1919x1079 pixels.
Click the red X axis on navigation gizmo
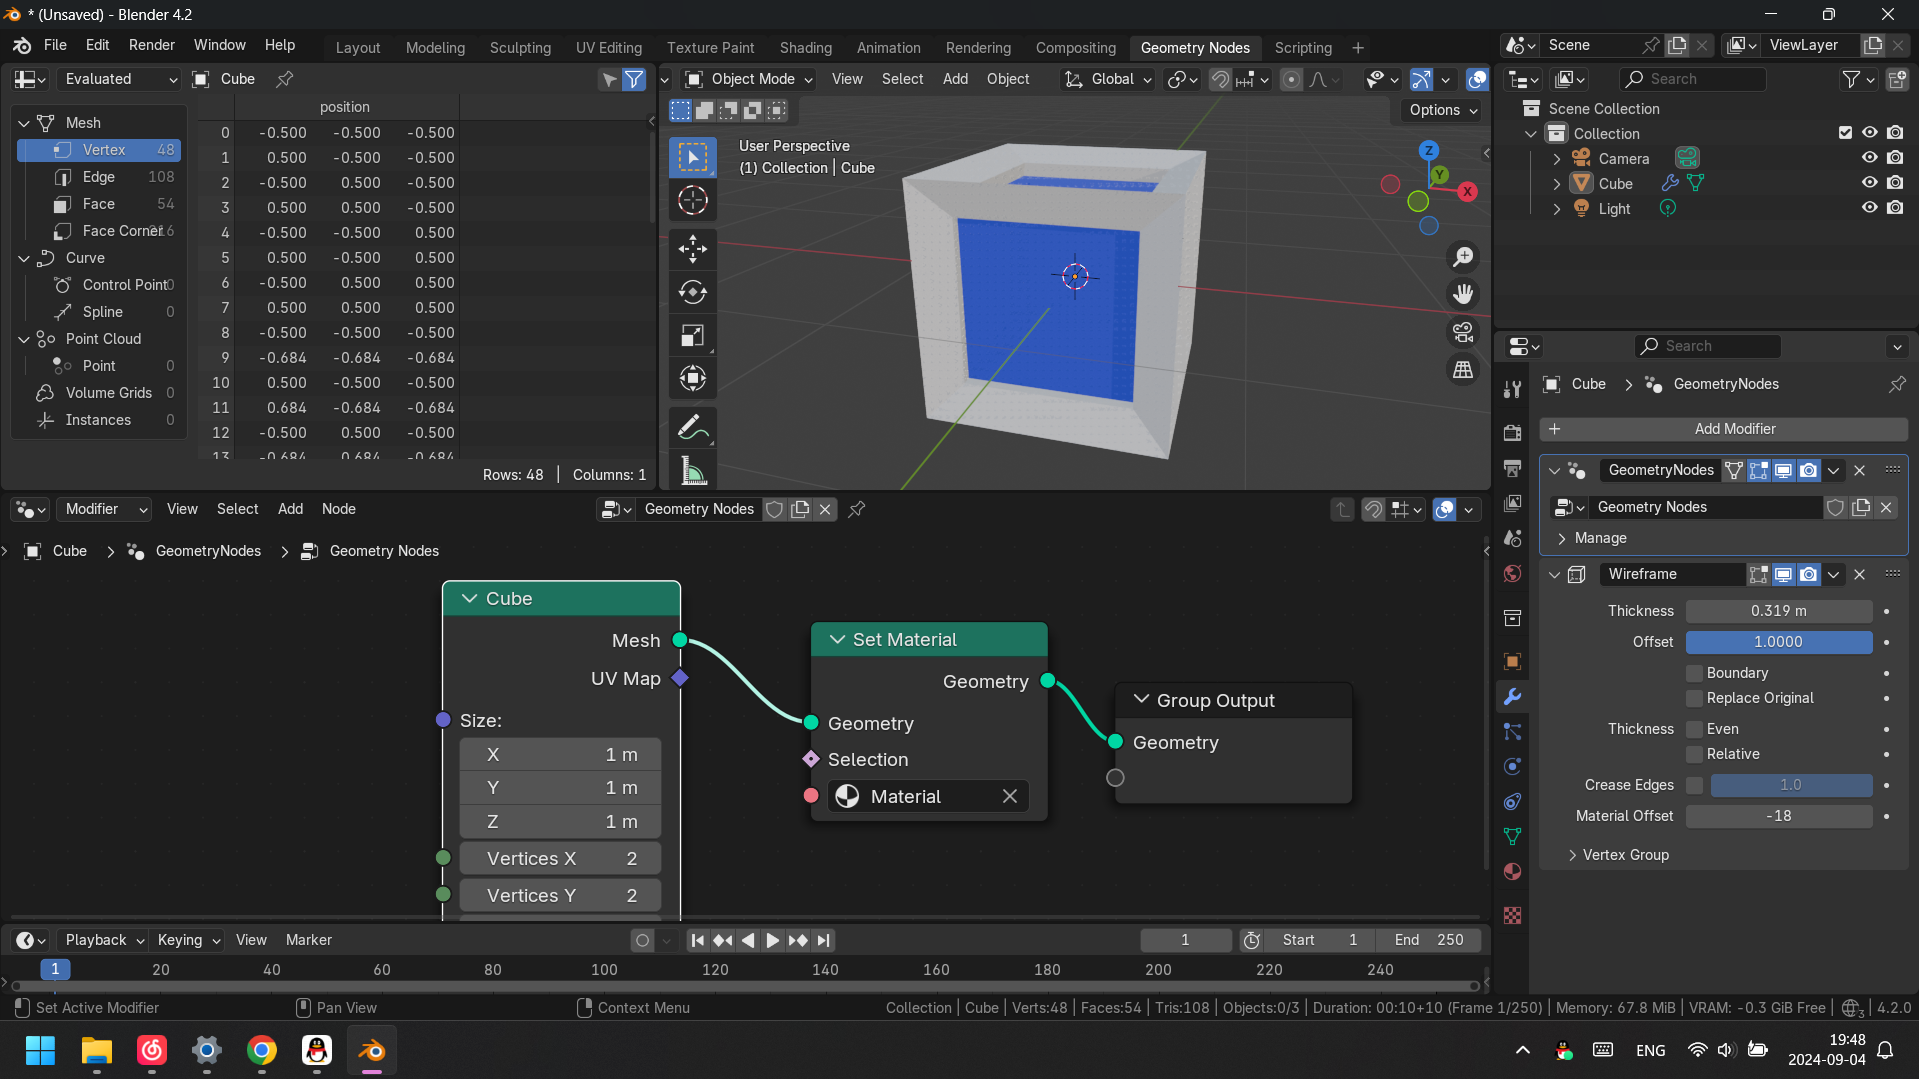tap(1467, 191)
